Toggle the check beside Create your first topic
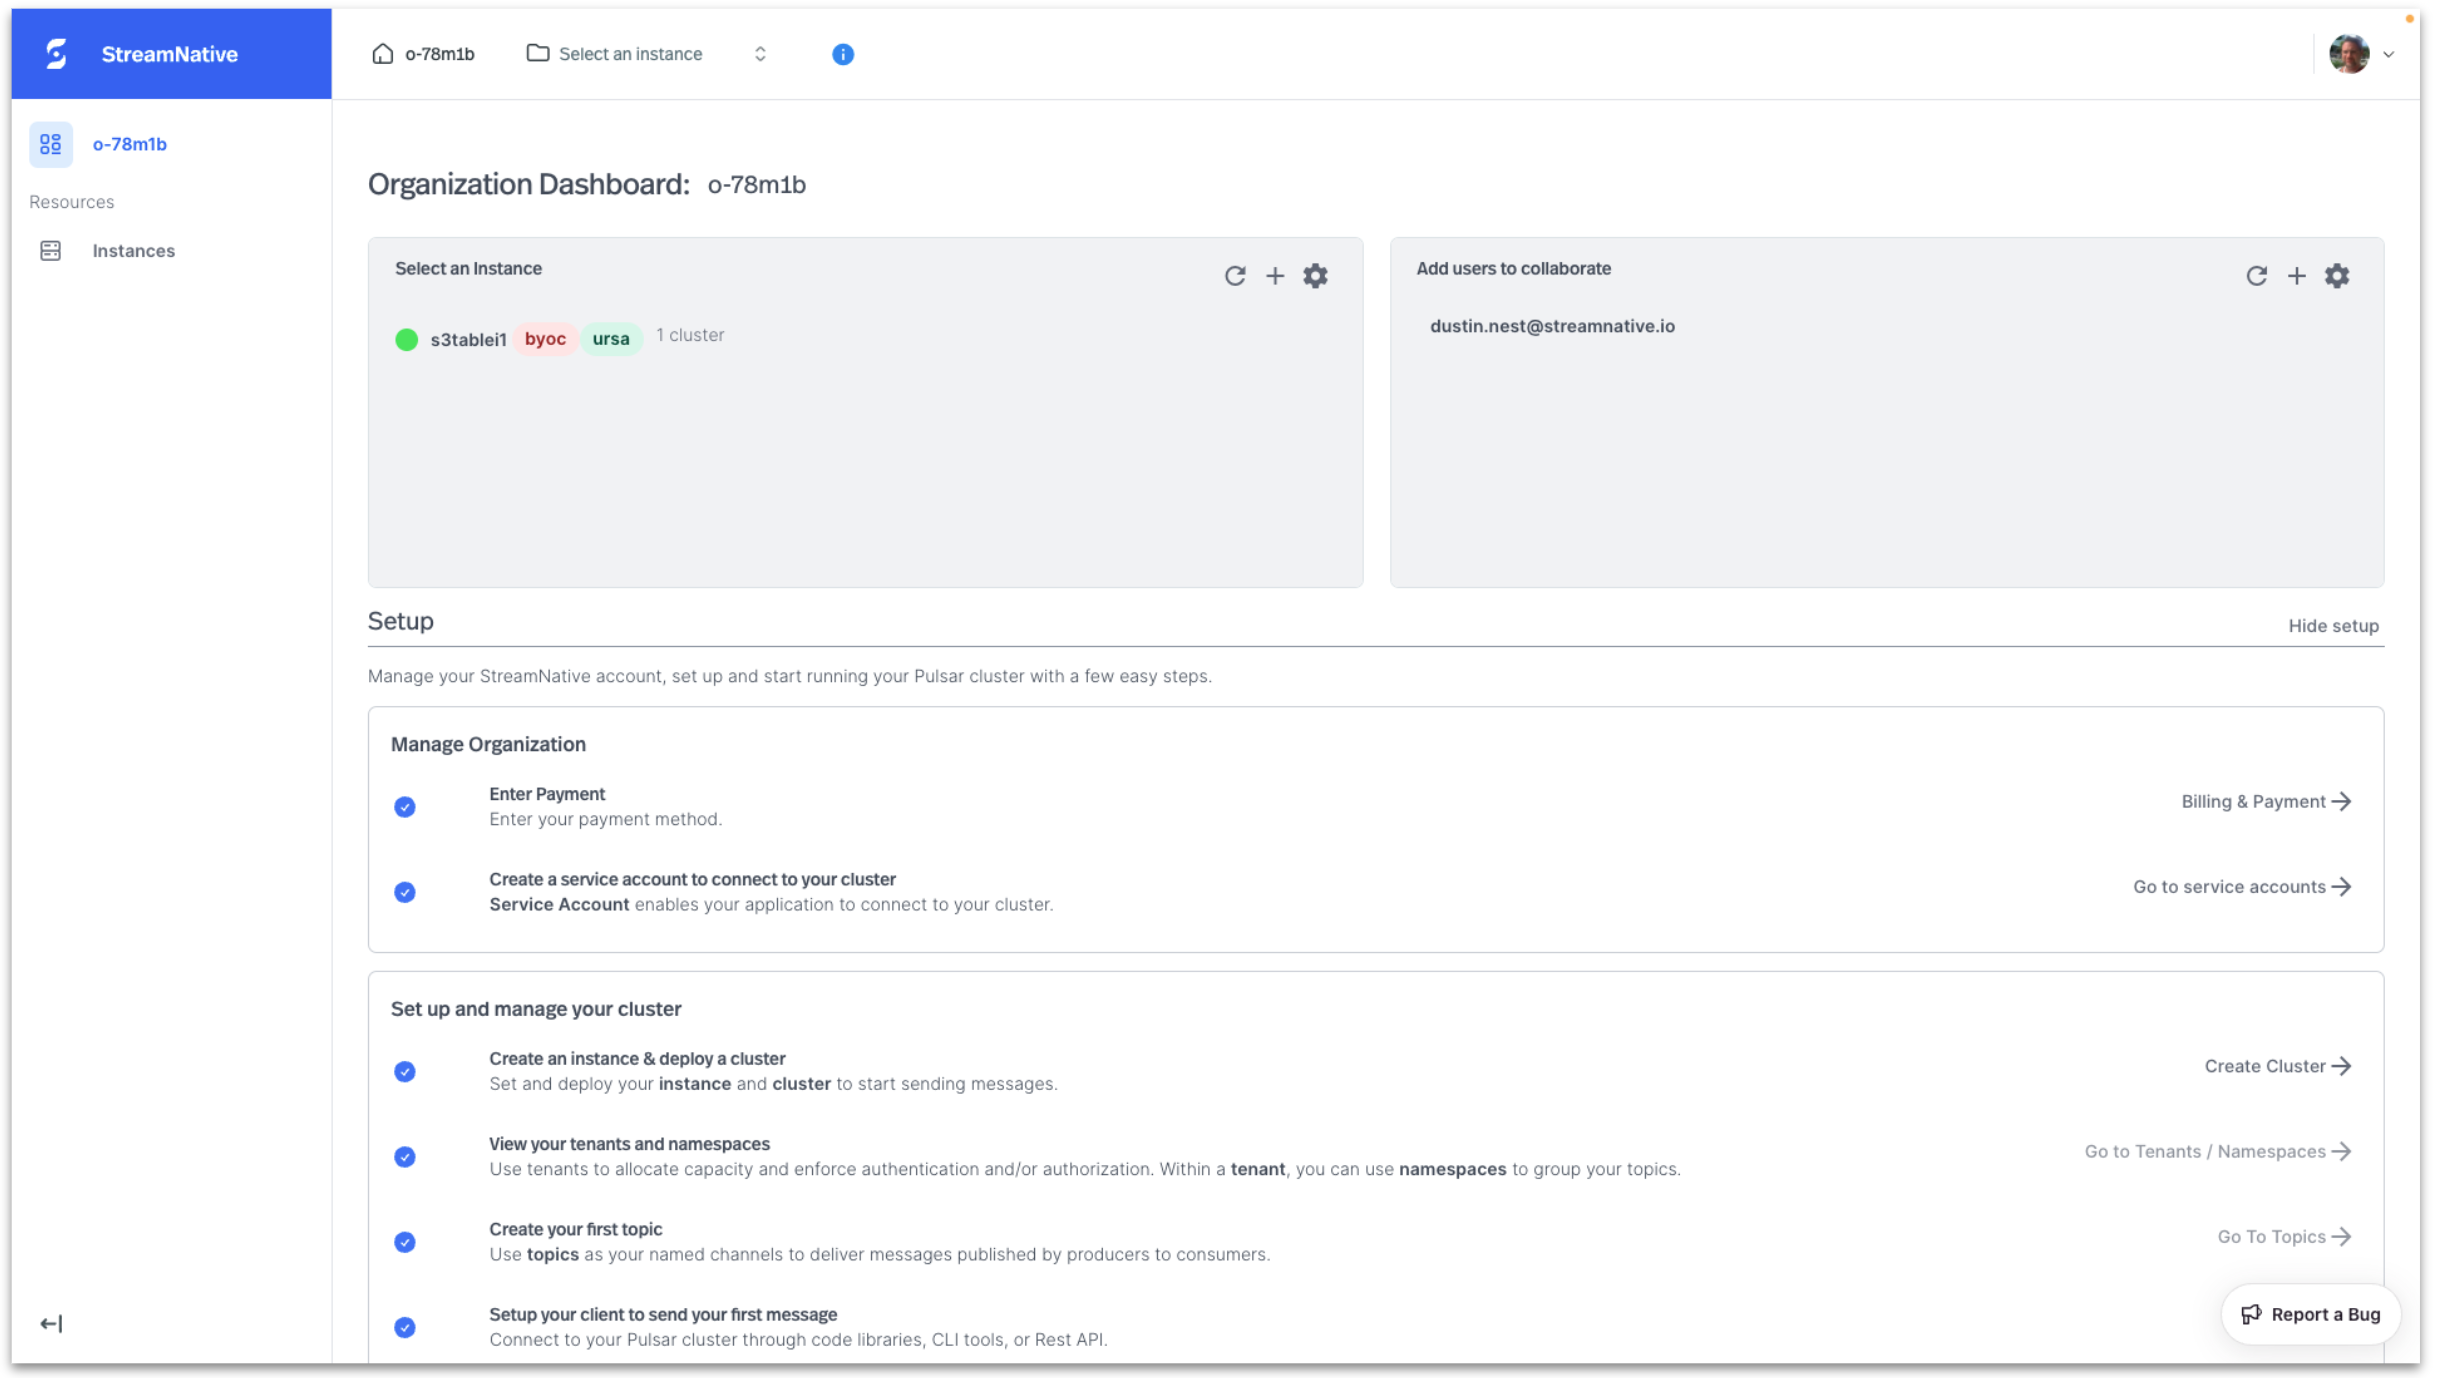Screen dimensions: 2437x1378 (405, 1242)
